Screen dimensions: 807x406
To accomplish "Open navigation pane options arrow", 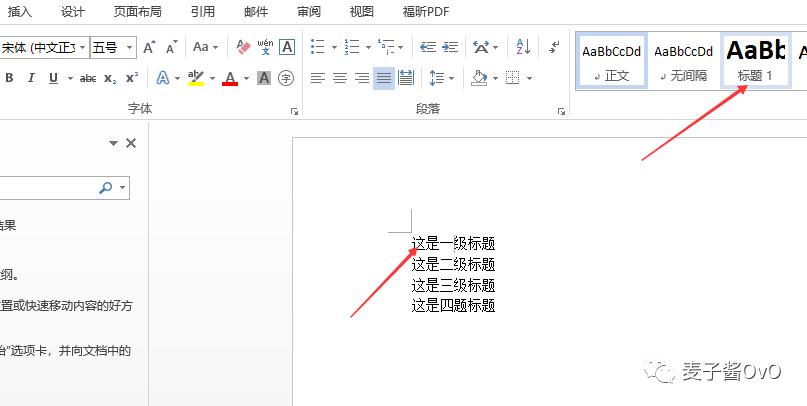I will pos(114,143).
